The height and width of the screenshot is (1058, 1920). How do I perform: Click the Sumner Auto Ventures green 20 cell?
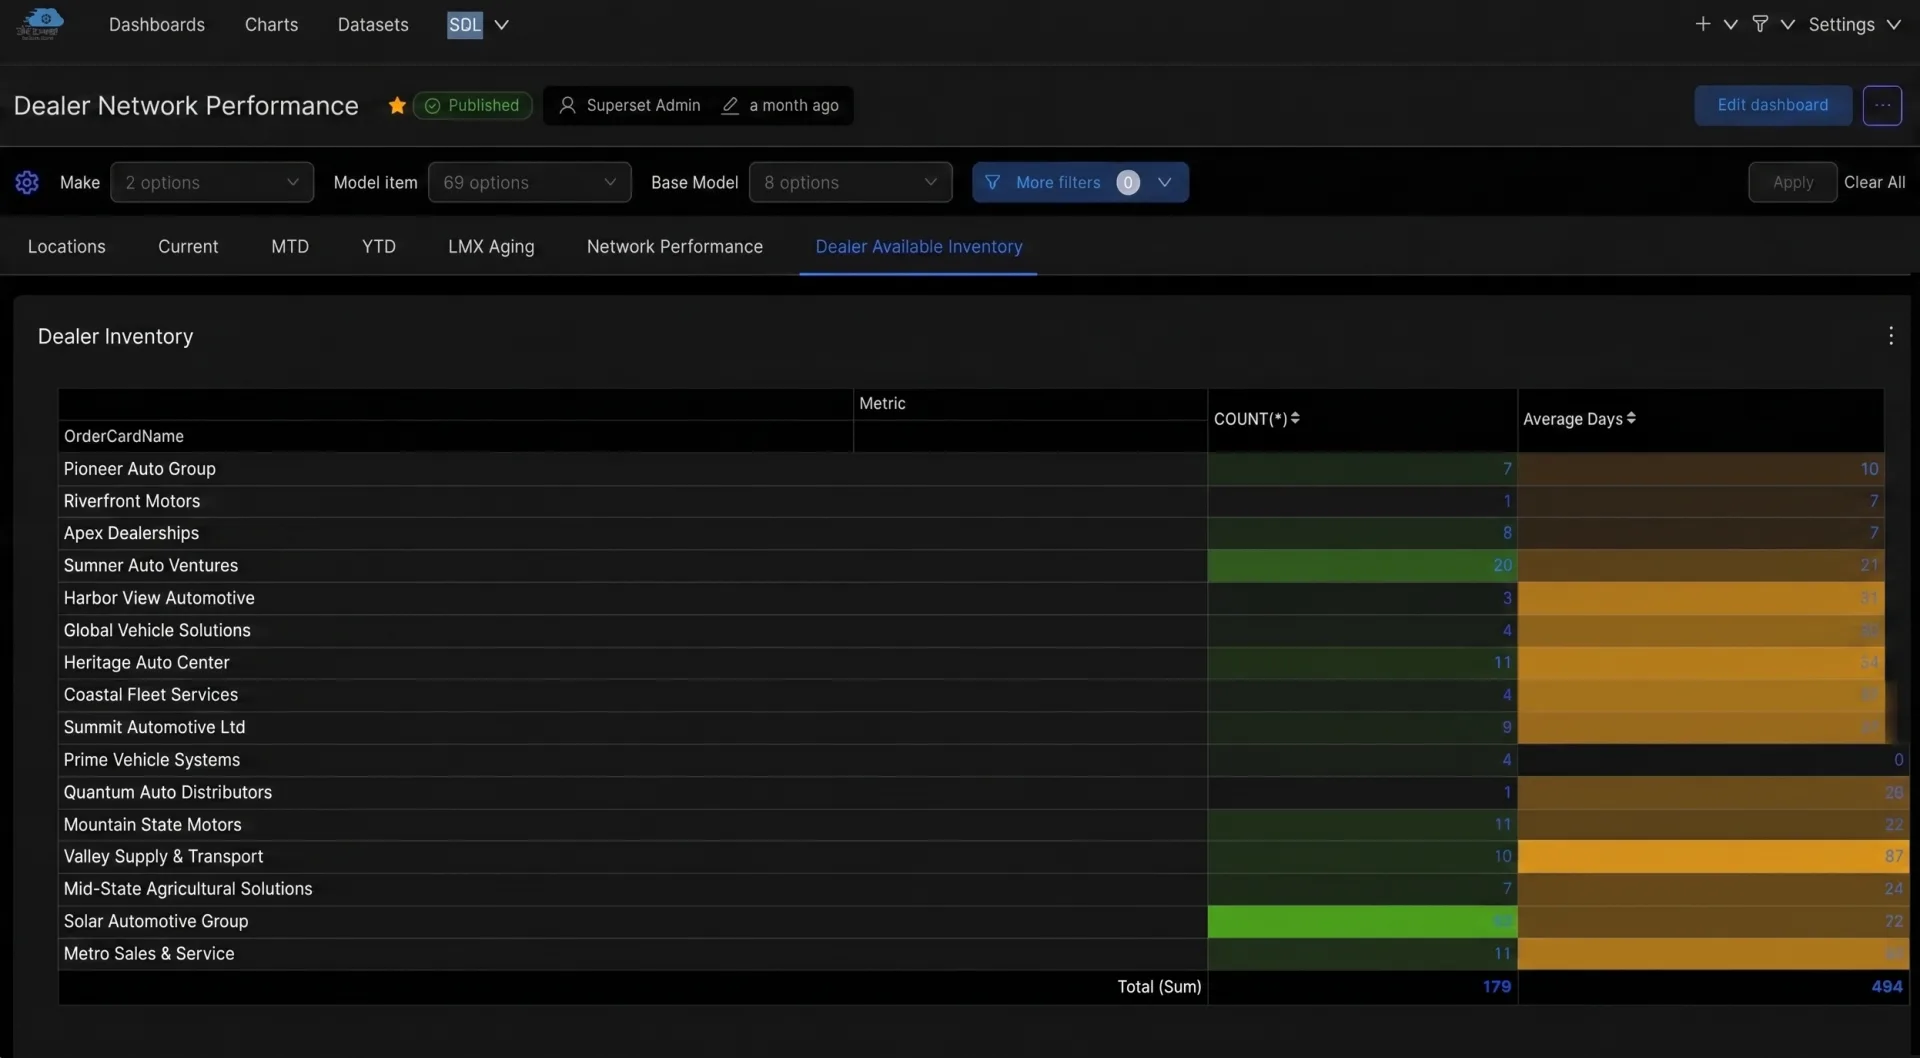1362,565
